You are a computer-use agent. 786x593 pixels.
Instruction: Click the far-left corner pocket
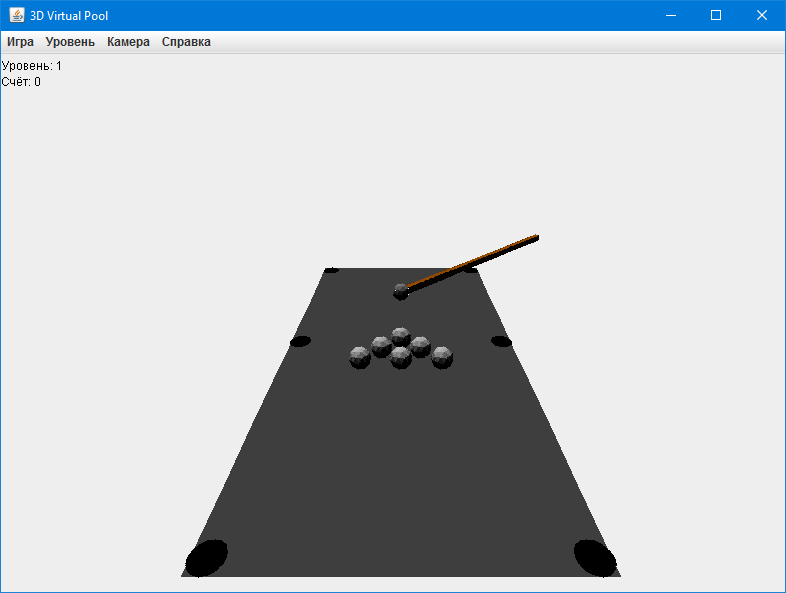[x=331, y=271]
